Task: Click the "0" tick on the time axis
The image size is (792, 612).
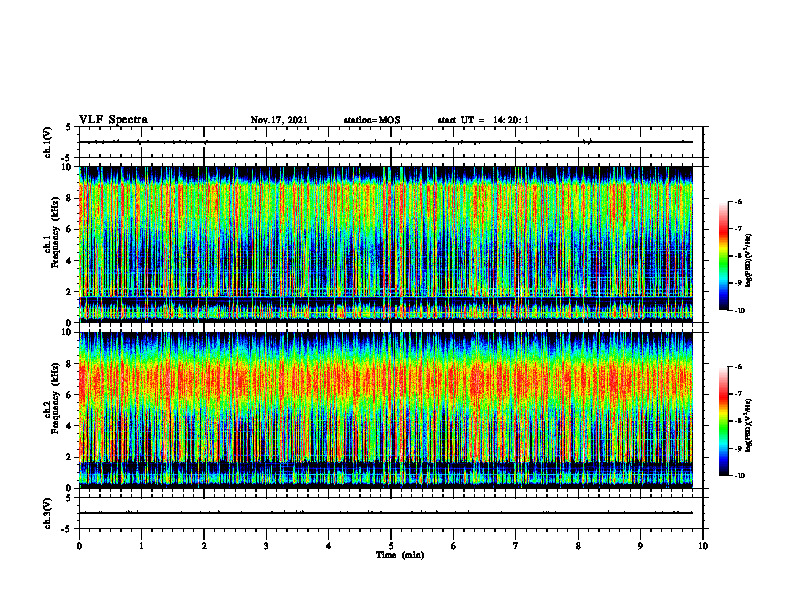Action: tap(79, 546)
